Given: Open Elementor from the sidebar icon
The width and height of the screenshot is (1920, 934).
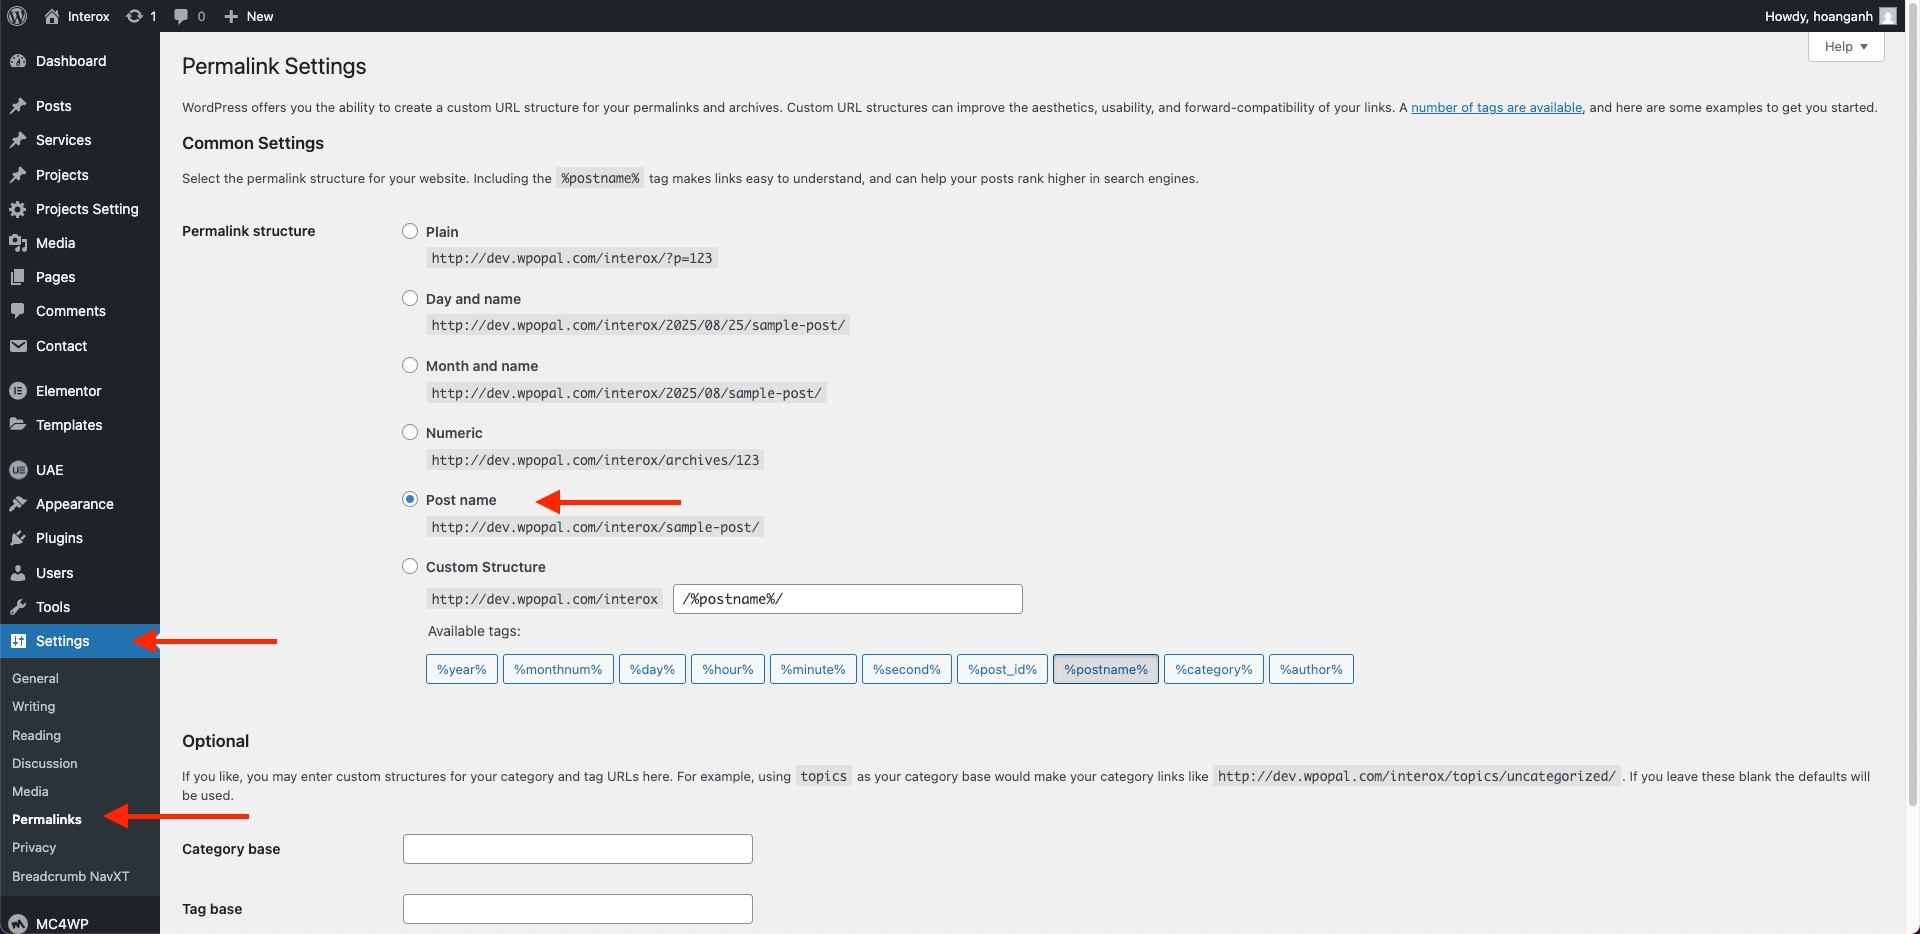Looking at the screenshot, I should click(18, 391).
